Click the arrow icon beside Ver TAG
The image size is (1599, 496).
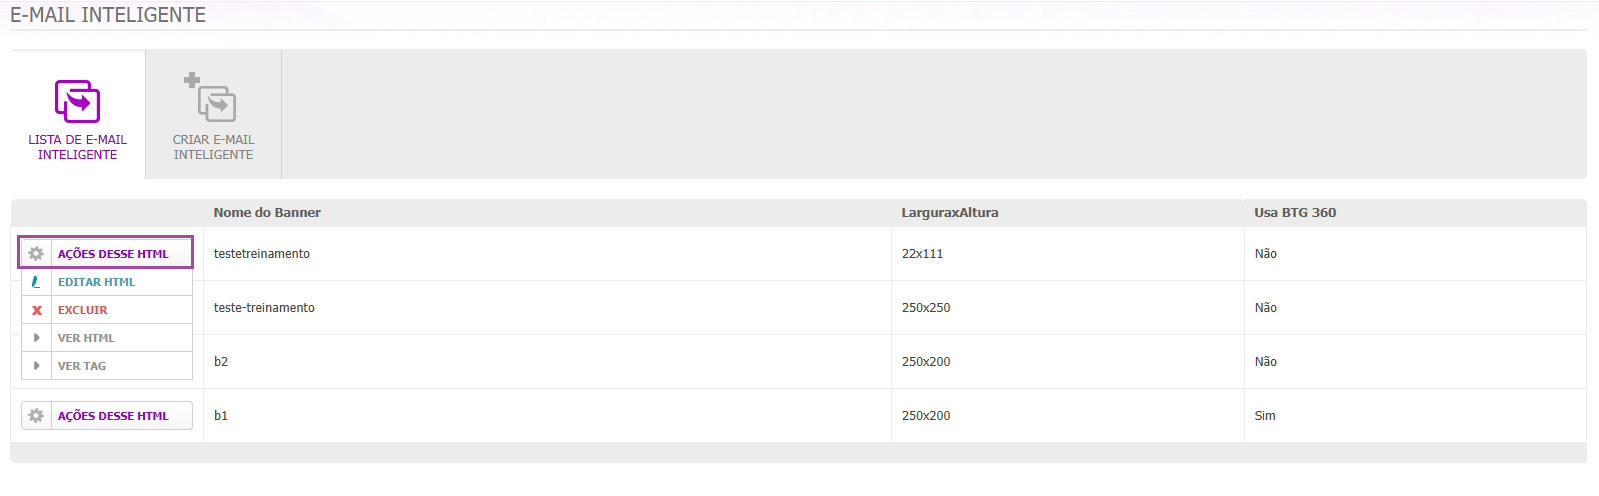[37, 366]
